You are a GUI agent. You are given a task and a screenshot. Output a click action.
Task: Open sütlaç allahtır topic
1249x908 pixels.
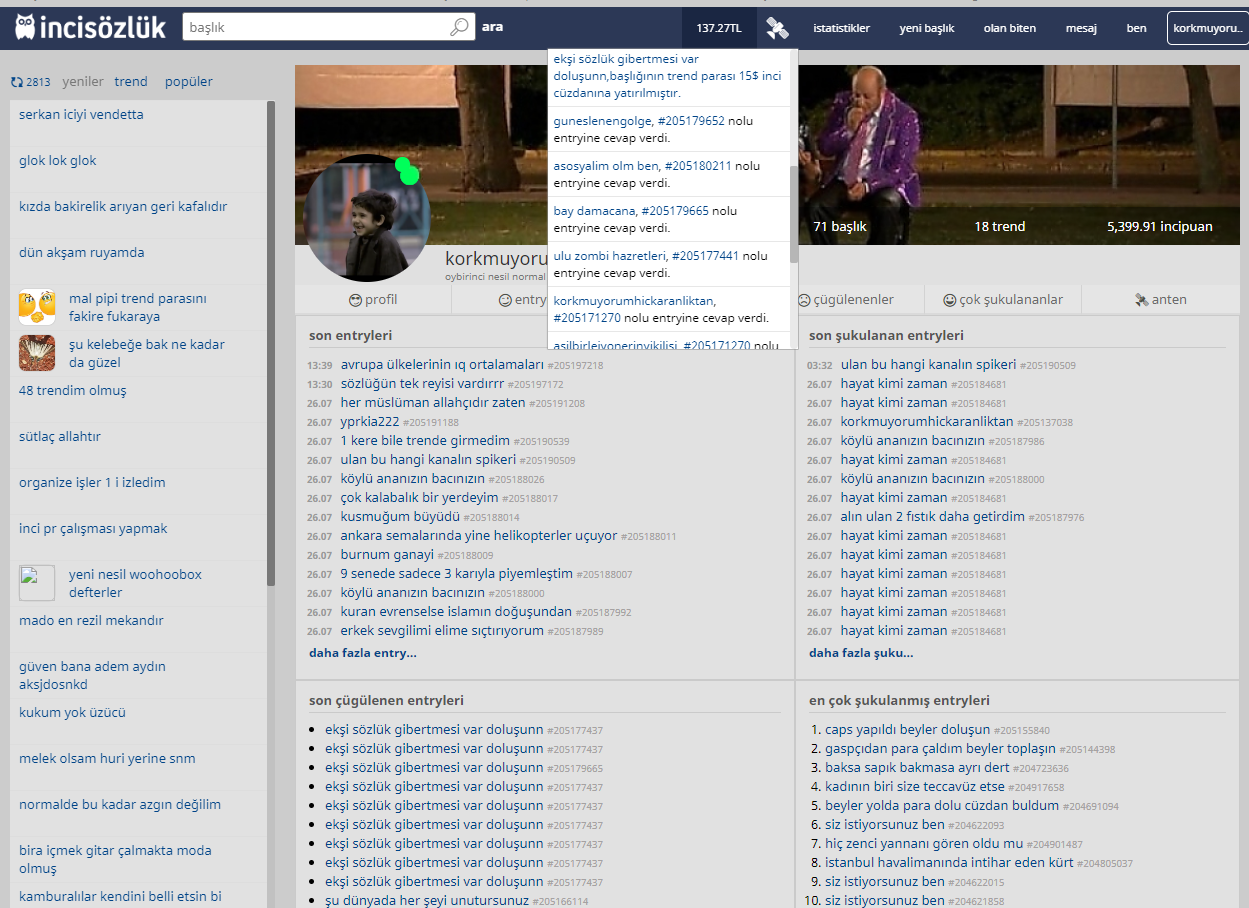point(60,437)
